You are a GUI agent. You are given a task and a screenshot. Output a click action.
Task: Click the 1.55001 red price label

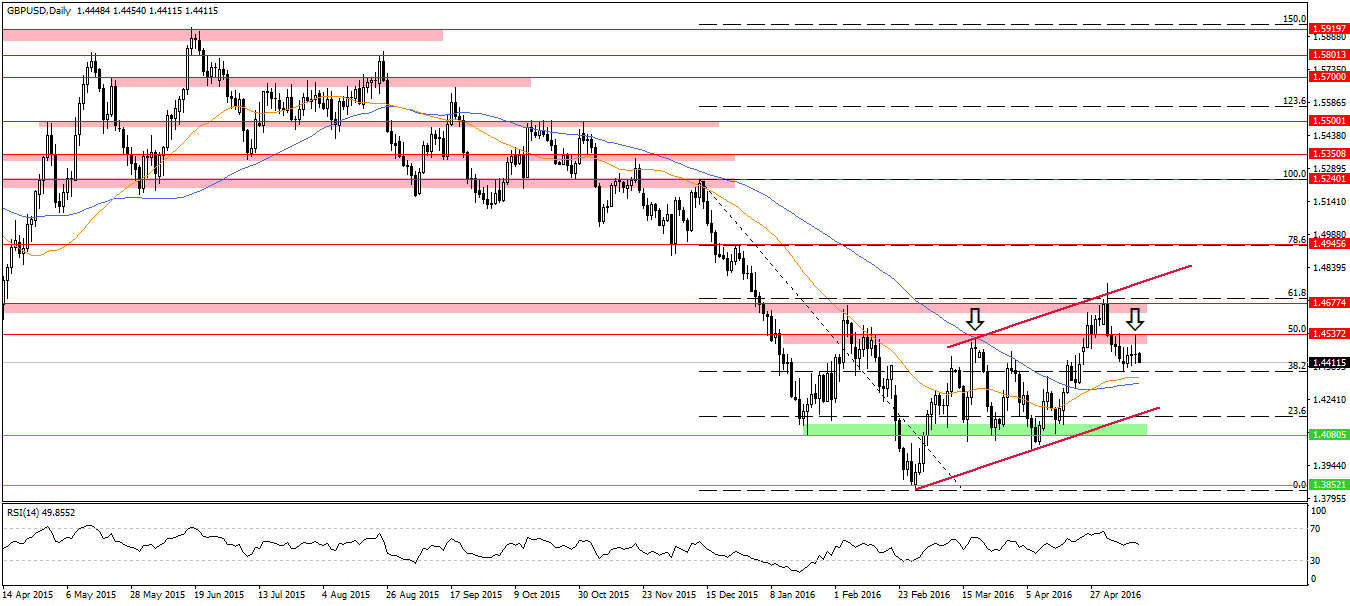(1328, 121)
